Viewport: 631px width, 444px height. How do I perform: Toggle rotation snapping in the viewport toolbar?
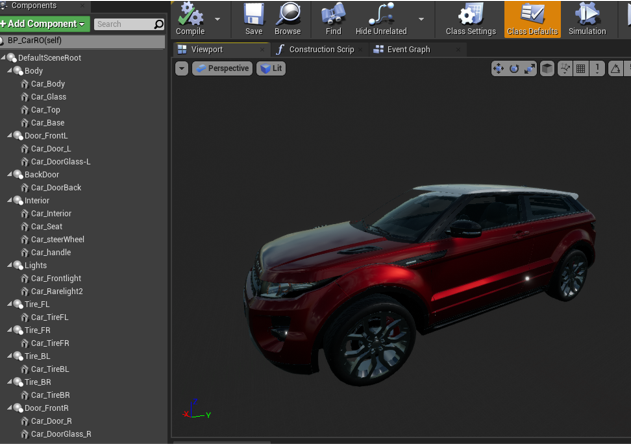(x=615, y=69)
